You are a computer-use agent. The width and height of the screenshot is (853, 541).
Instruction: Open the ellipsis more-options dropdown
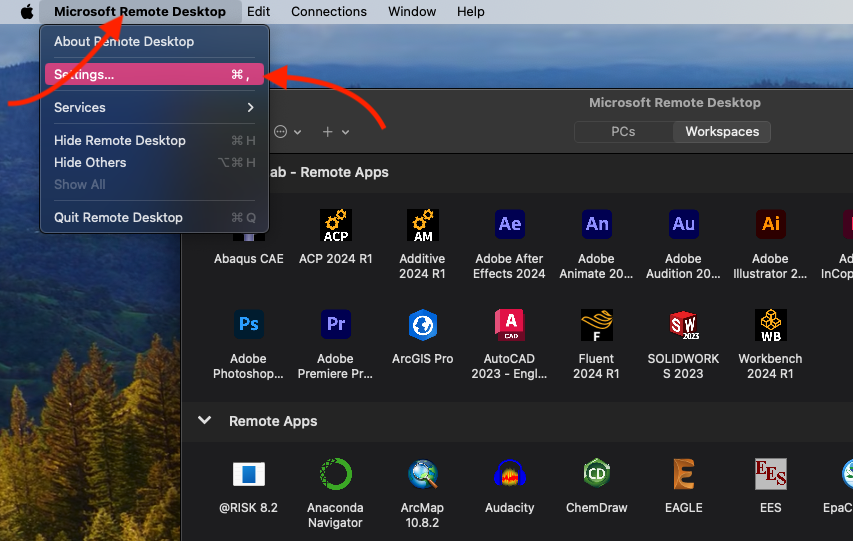[x=288, y=132]
